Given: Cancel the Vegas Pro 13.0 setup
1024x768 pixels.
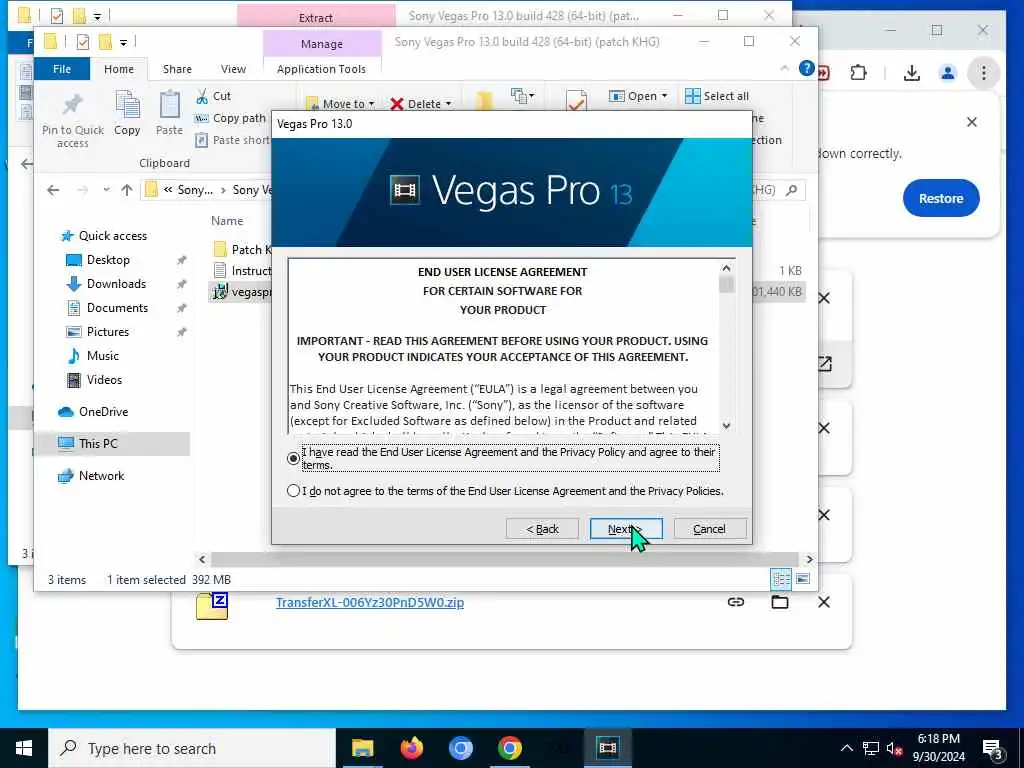Looking at the screenshot, I should (709, 529).
